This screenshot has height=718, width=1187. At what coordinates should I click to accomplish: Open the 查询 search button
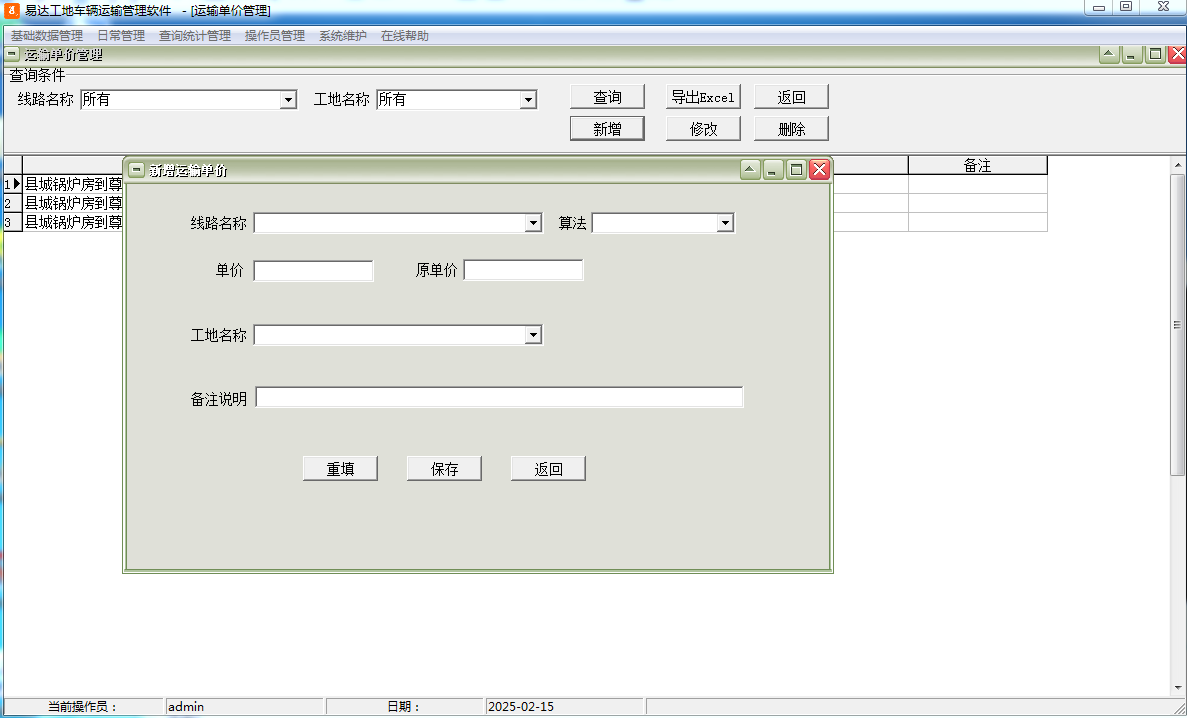(x=607, y=96)
